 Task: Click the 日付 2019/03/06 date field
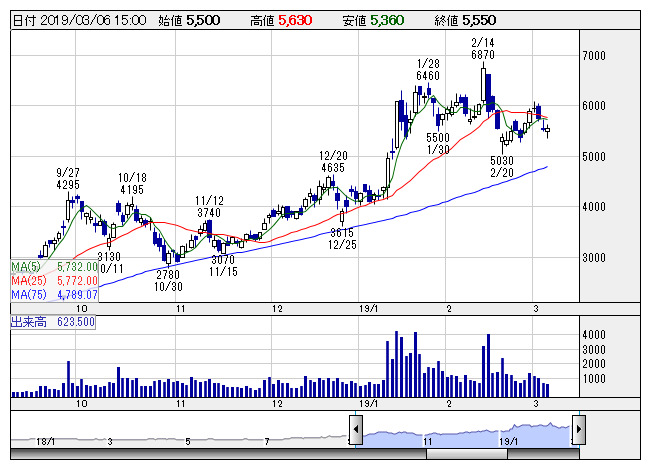point(81,19)
